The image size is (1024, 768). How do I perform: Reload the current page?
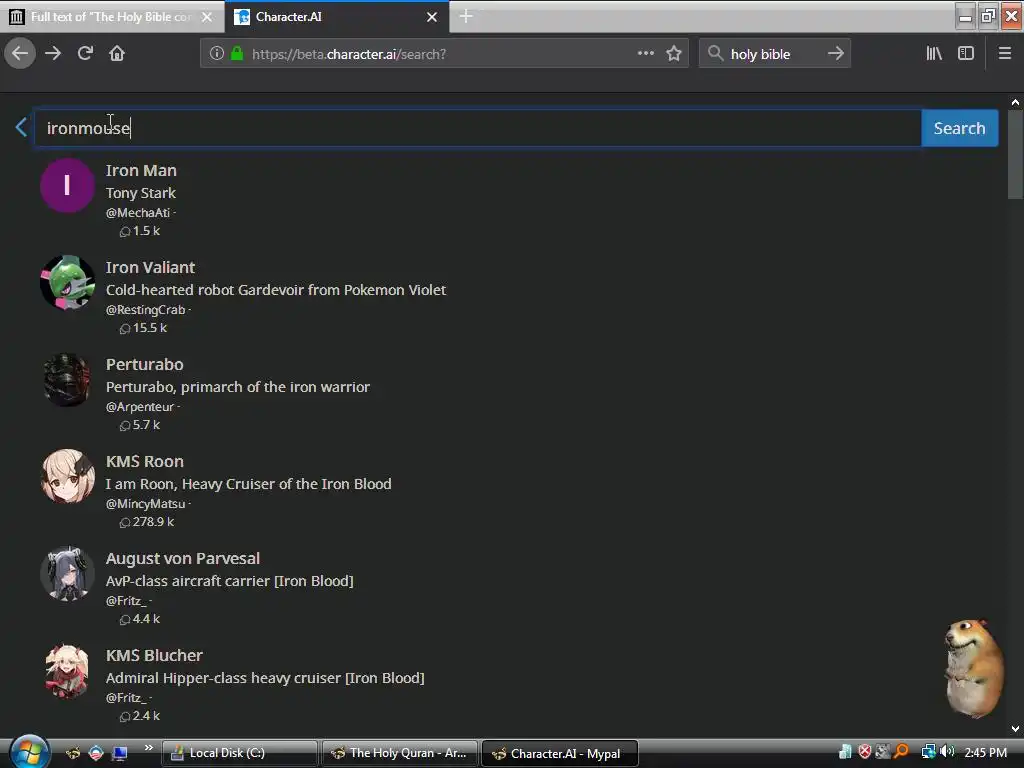[x=85, y=54]
